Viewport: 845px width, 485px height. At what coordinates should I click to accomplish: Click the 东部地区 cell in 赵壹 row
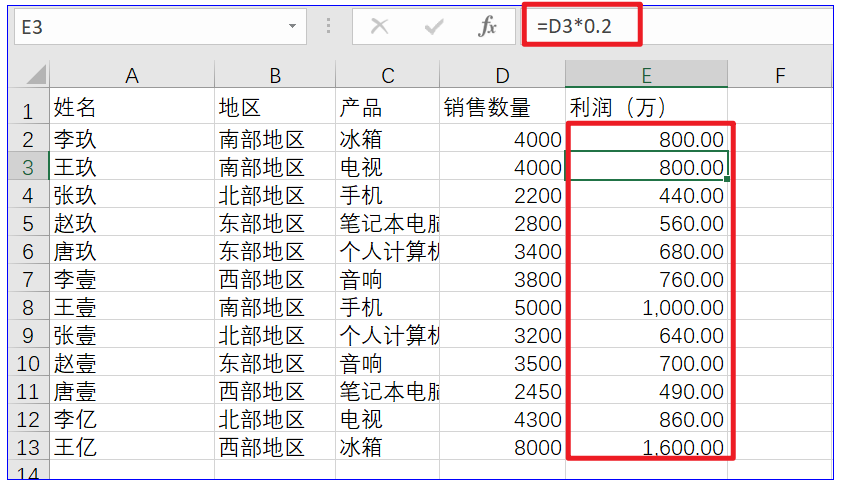tap(275, 363)
